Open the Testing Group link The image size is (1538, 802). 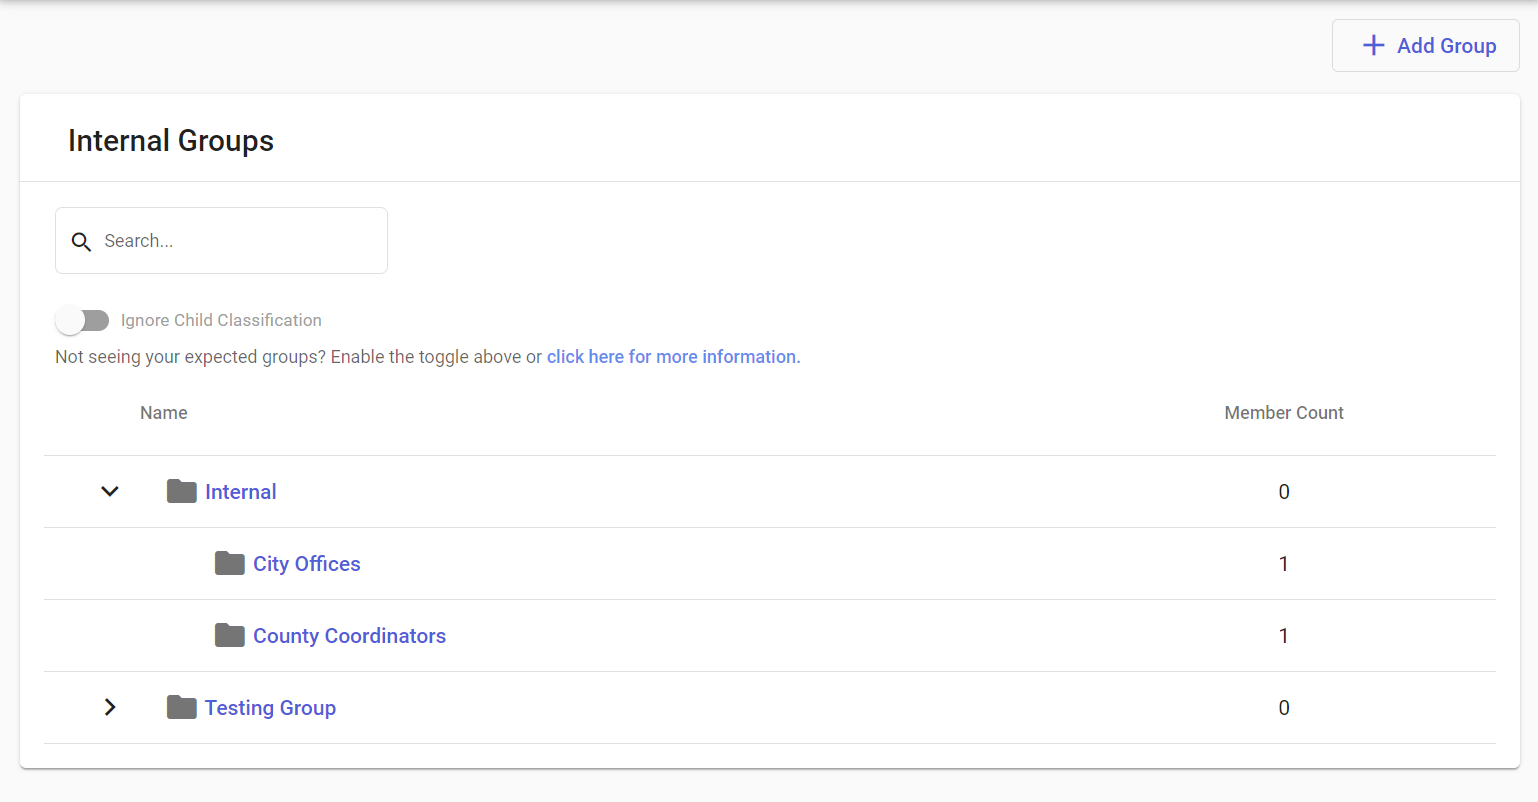[x=271, y=708]
